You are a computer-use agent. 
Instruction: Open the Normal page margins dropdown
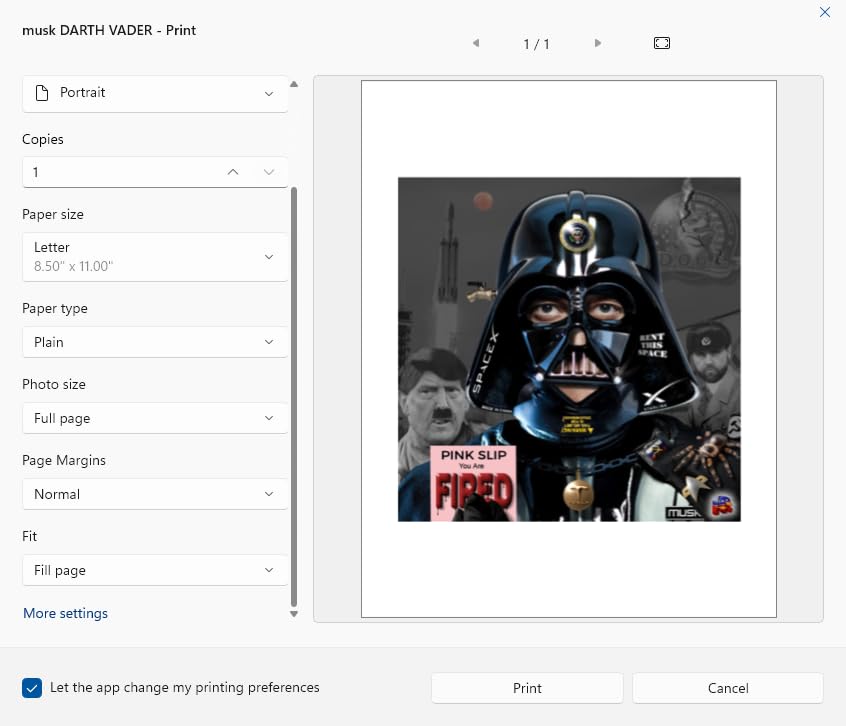pos(155,494)
